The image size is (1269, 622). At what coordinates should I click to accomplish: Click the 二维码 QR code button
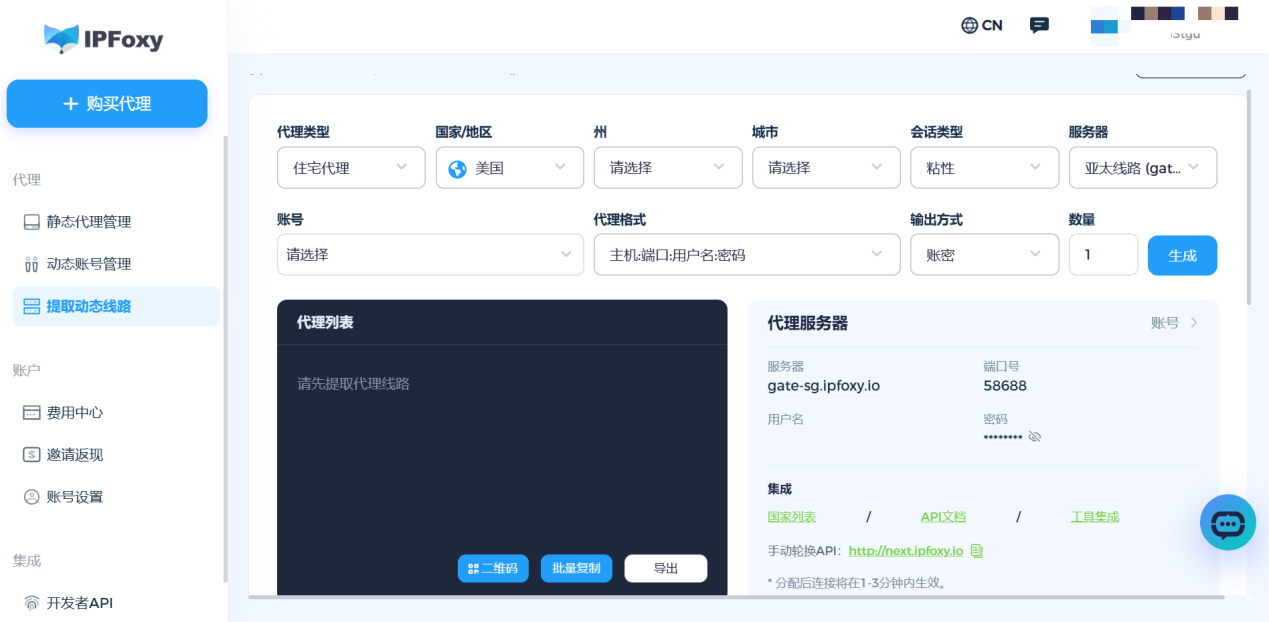coord(493,568)
